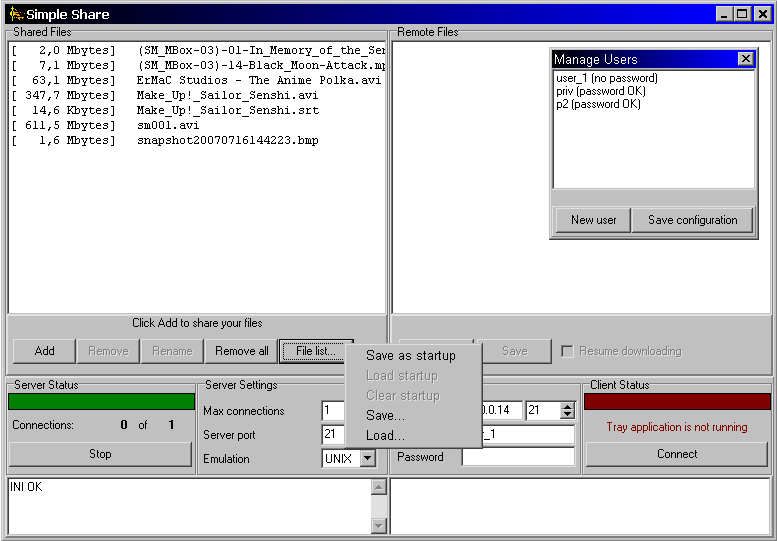This screenshot has width=777, height=541.
Task: Select Save... from the file list menu
Action: tap(385, 415)
